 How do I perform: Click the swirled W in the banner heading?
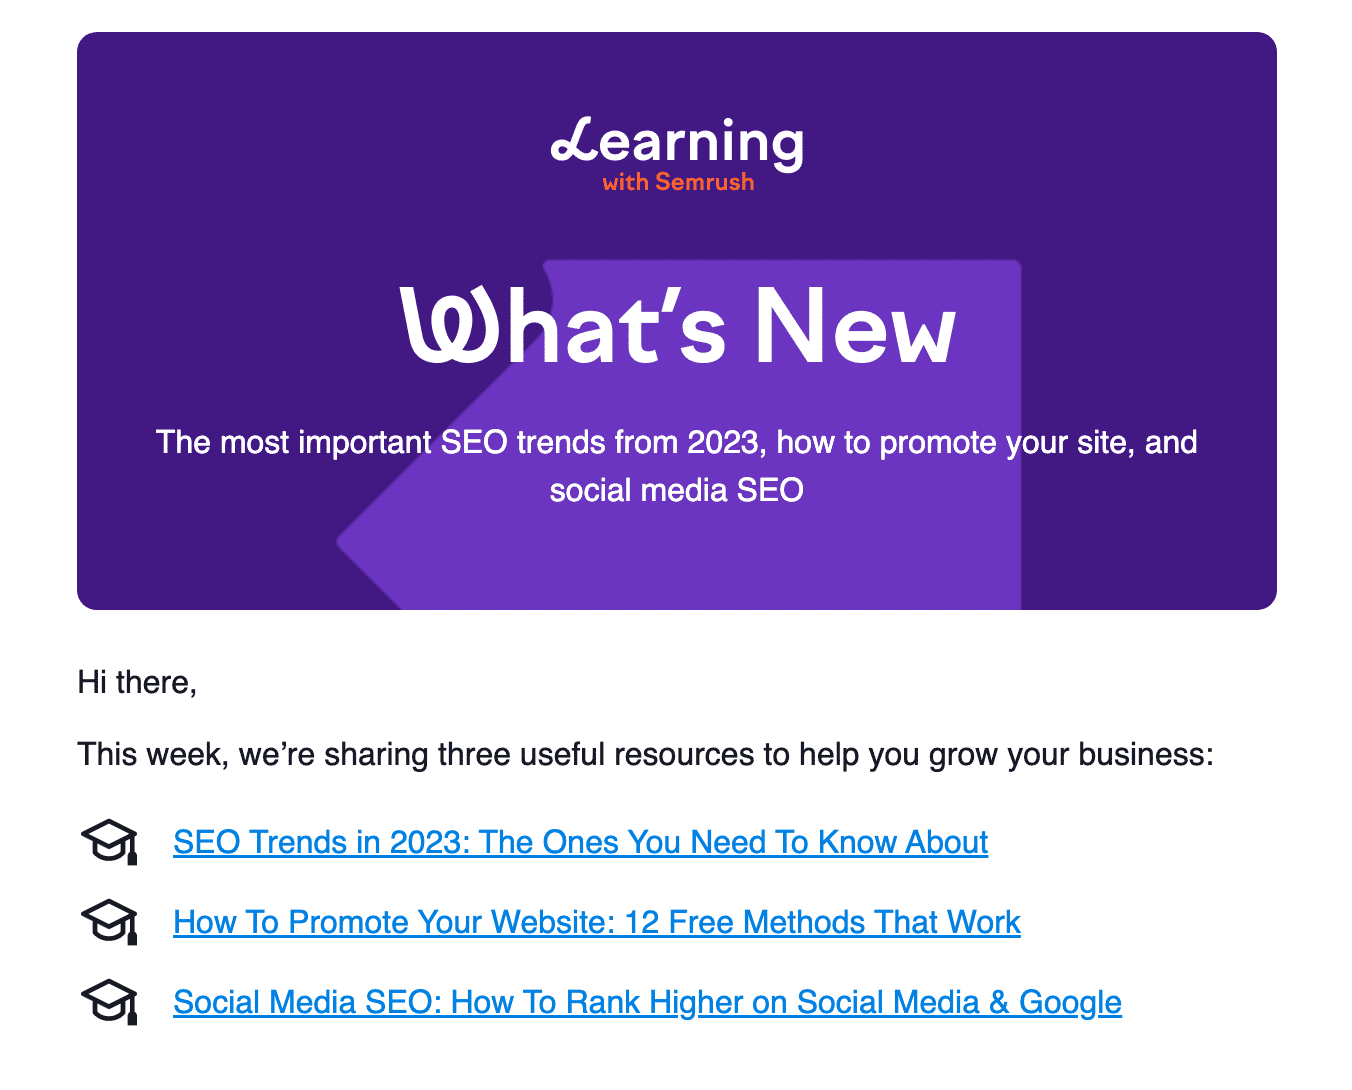pyautogui.click(x=449, y=325)
